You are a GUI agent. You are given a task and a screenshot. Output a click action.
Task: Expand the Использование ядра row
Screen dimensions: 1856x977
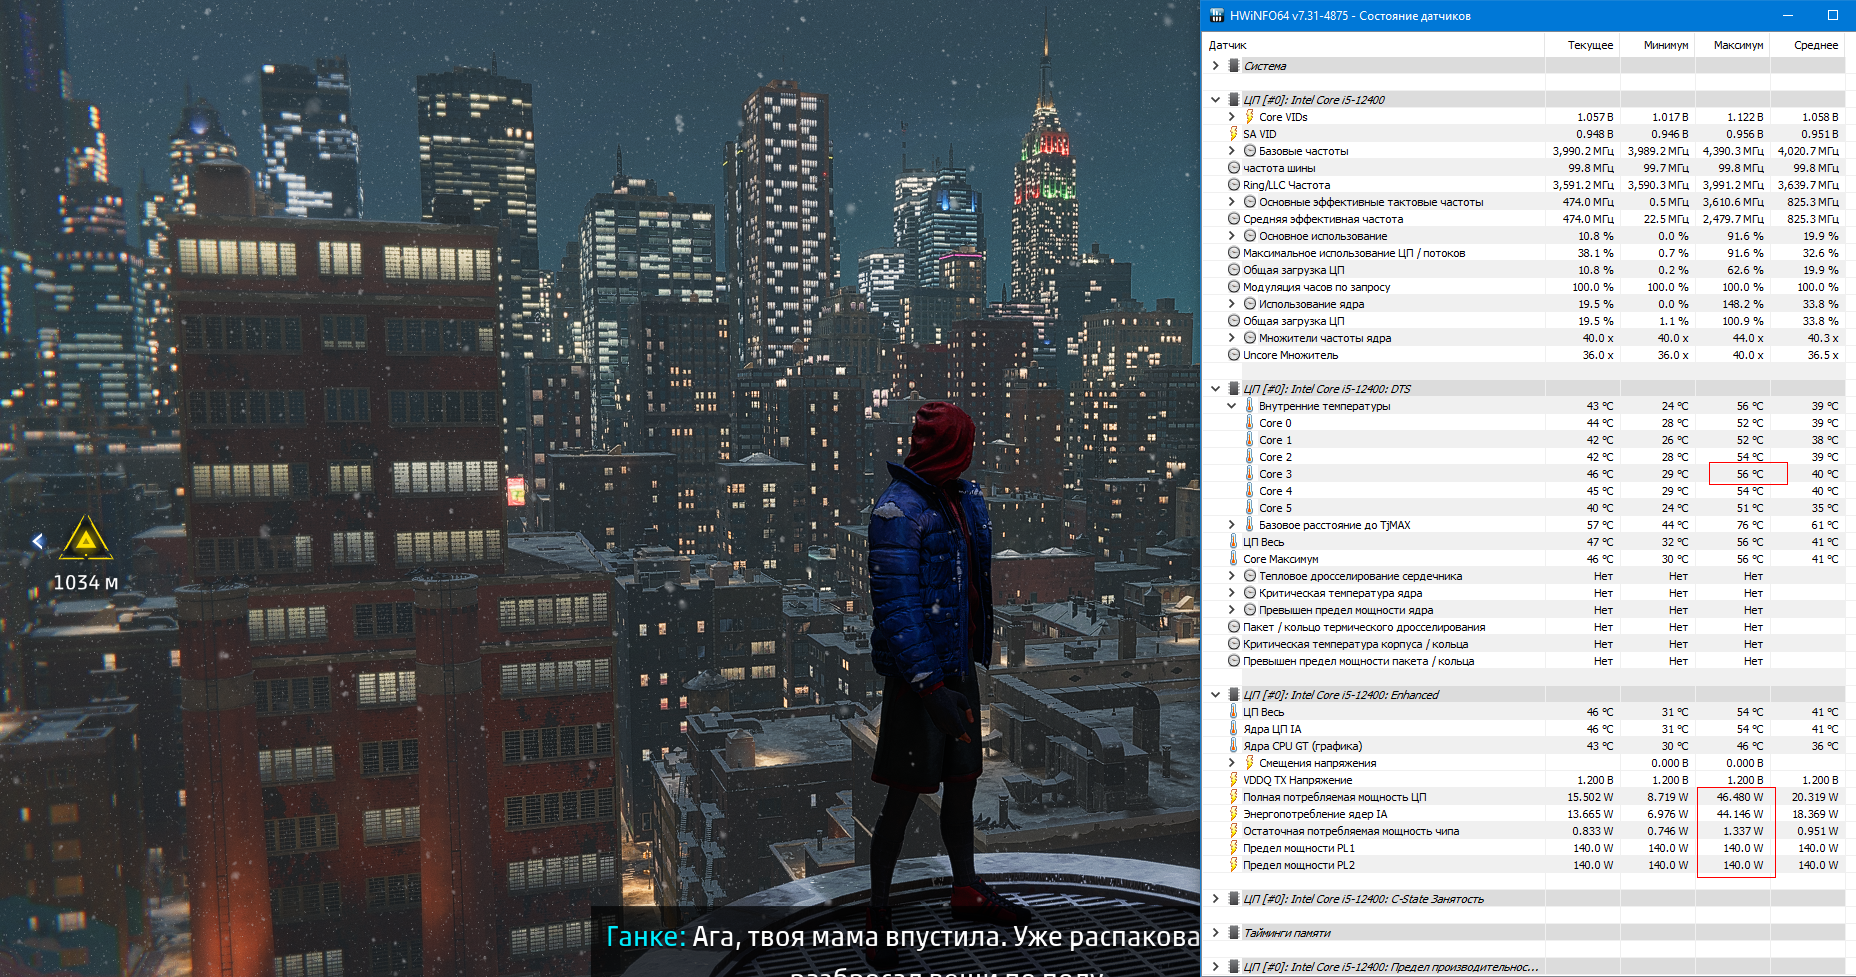pos(1232,304)
